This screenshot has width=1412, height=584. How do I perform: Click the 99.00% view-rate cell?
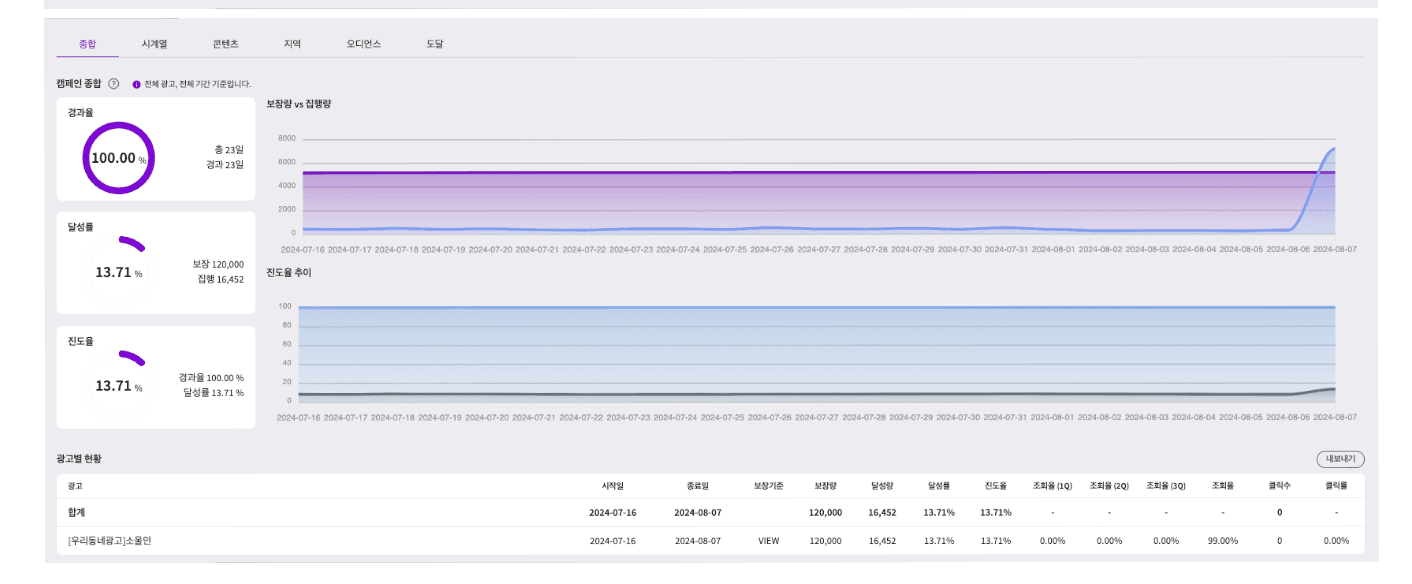point(1222,540)
